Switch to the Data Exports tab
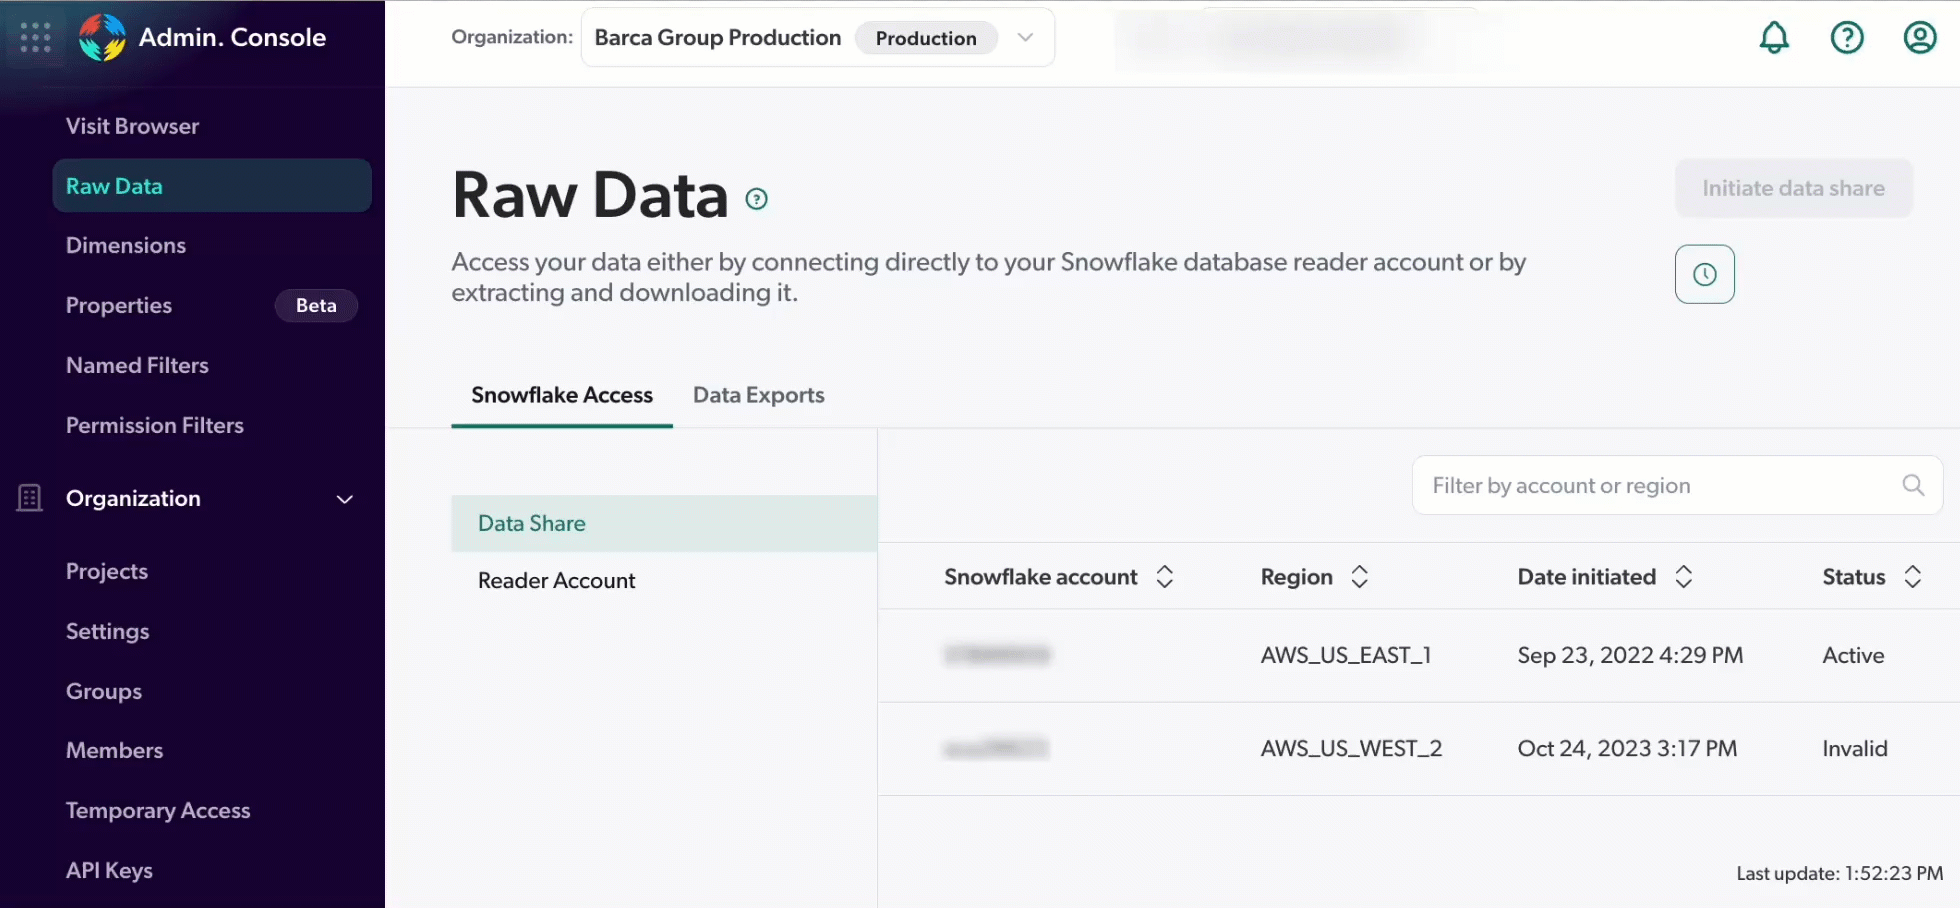 point(758,395)
